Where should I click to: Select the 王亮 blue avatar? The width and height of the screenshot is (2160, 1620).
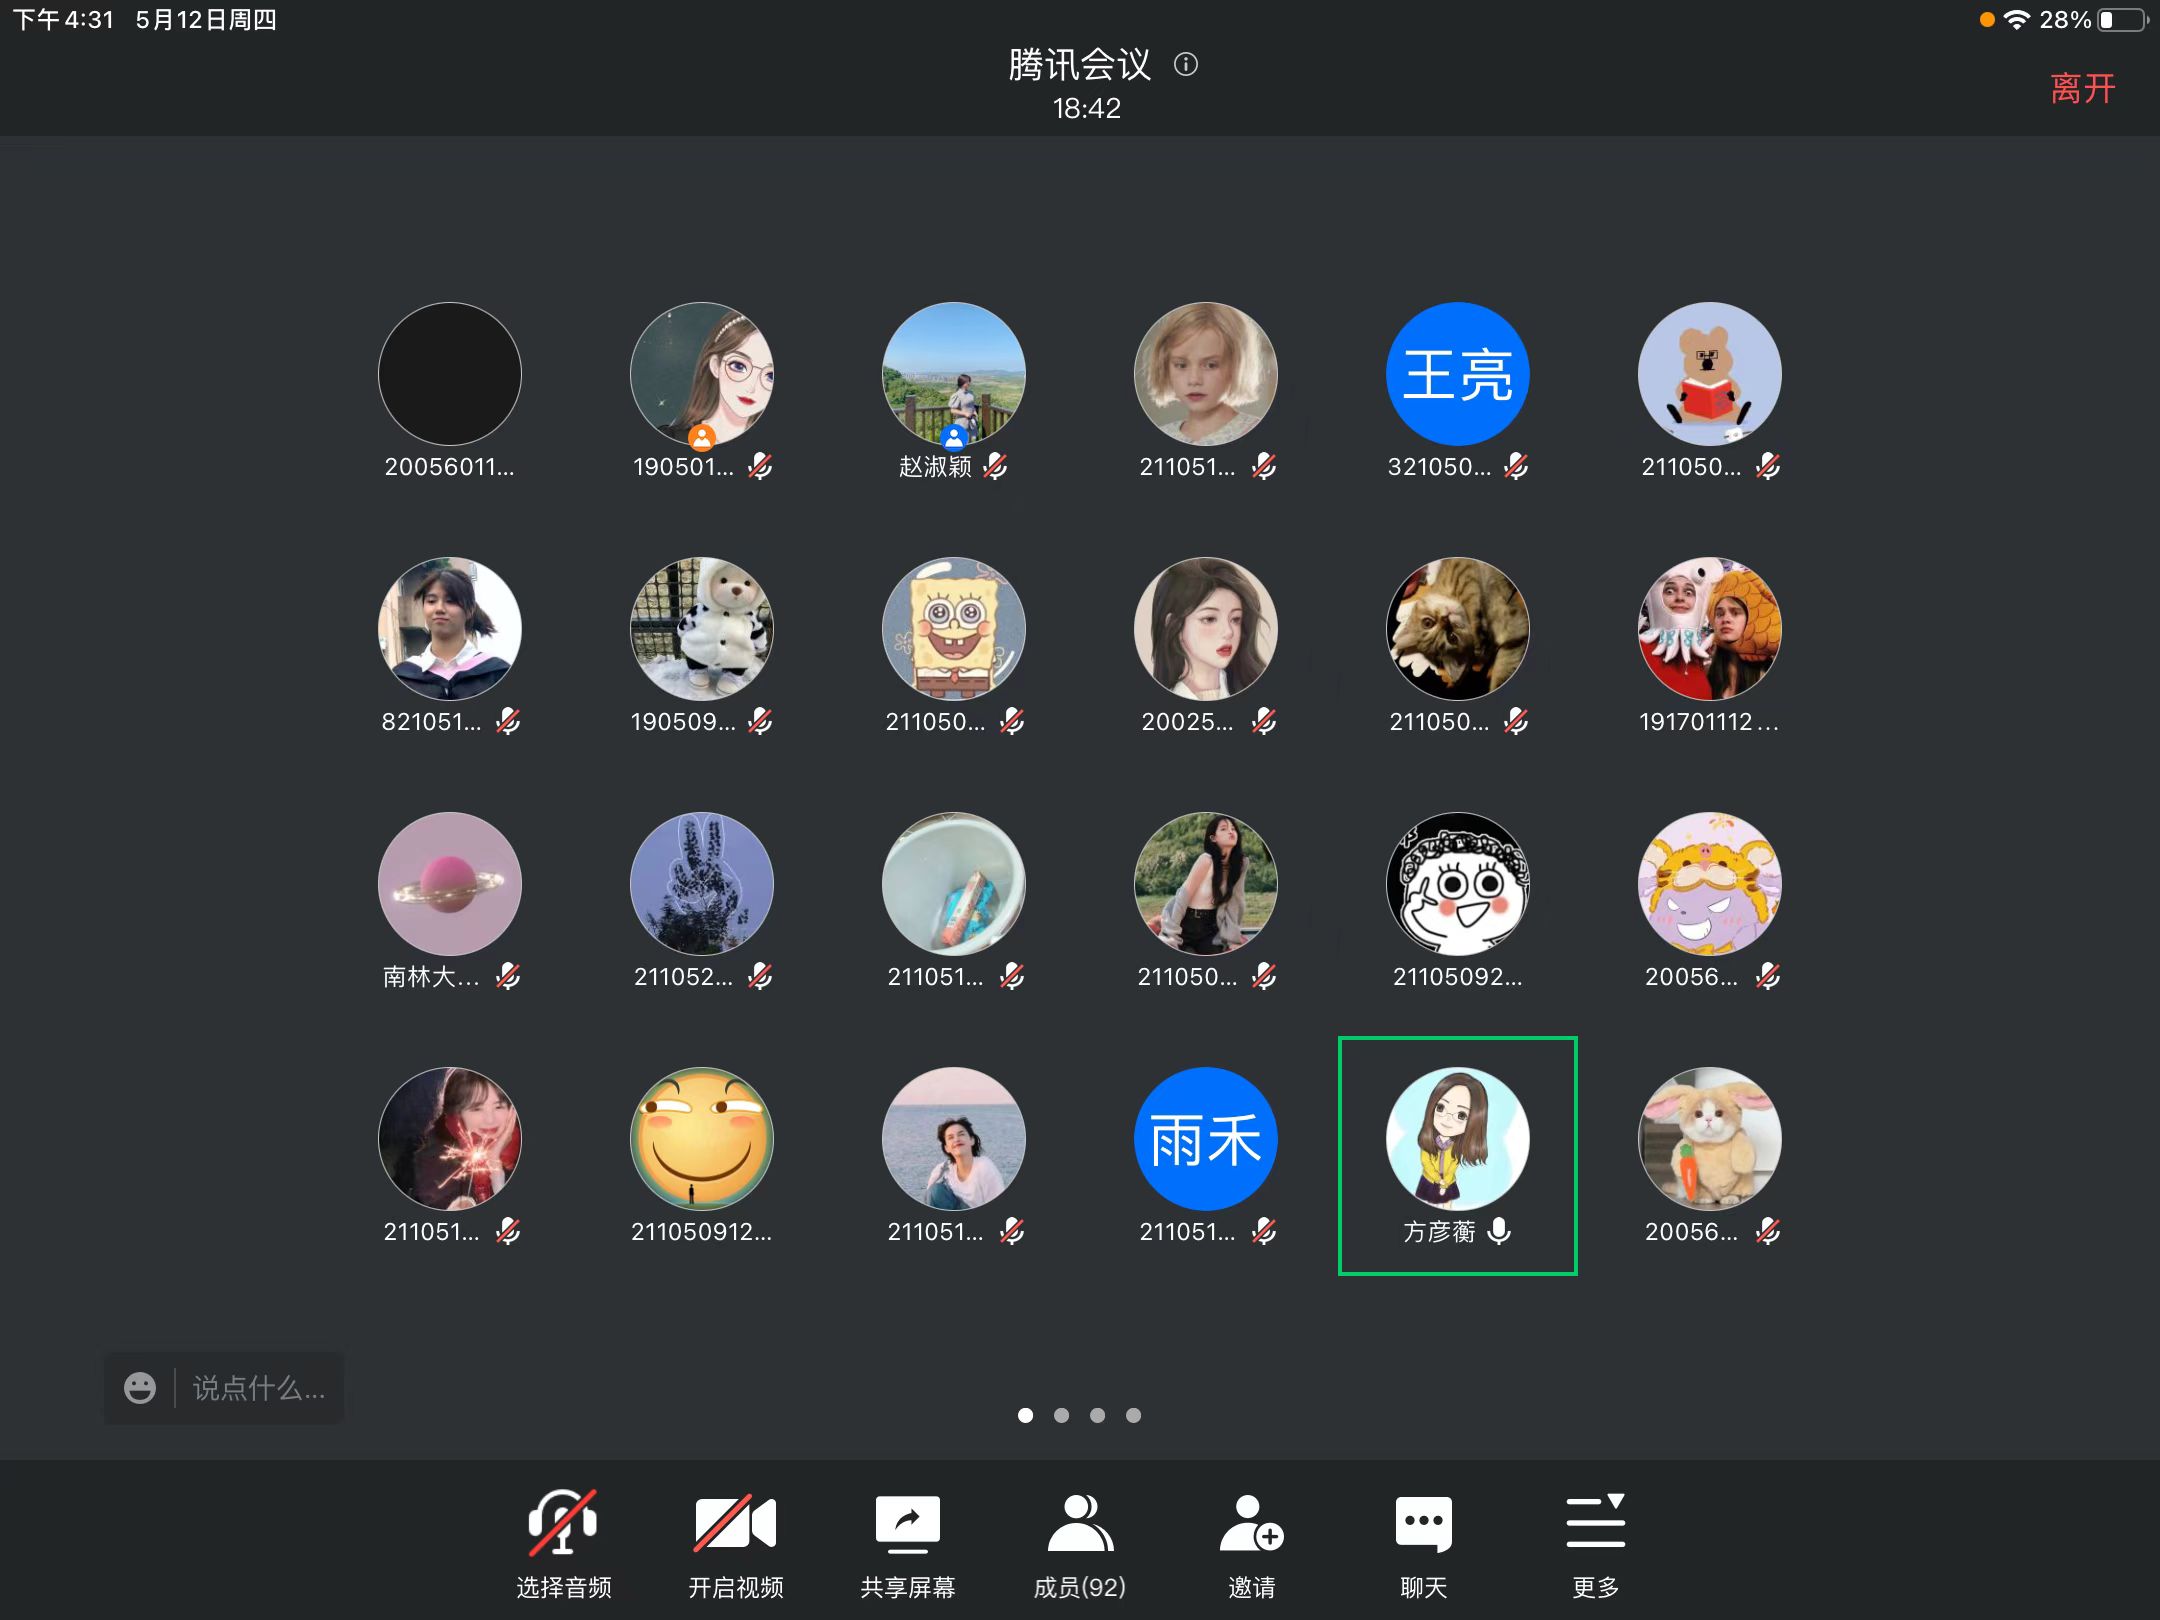[1457, 374]
